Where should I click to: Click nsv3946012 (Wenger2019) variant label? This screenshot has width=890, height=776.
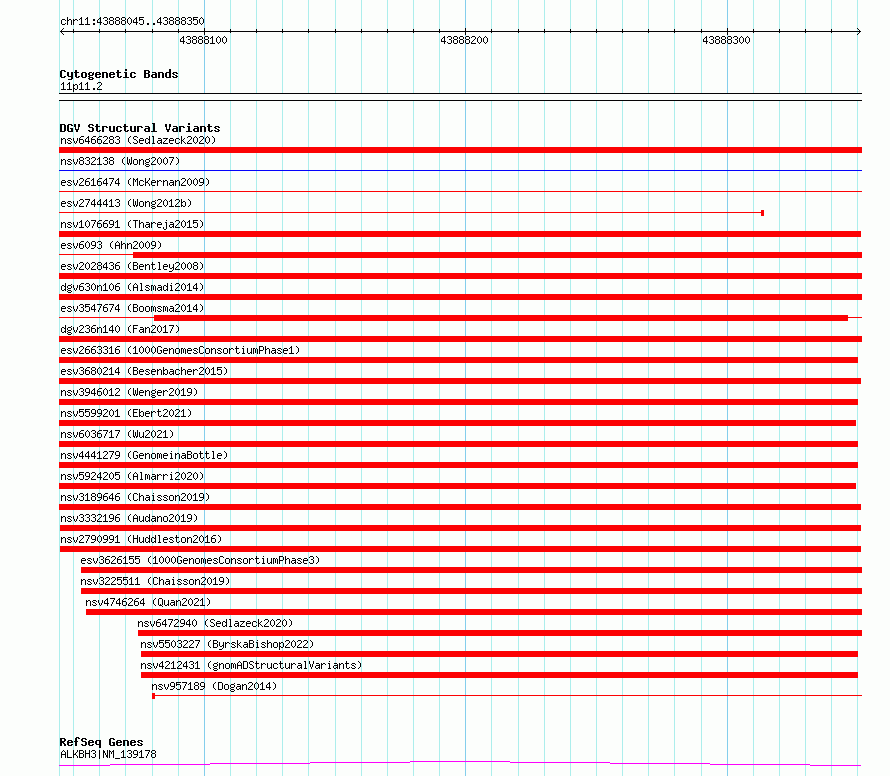pos(129,392)
